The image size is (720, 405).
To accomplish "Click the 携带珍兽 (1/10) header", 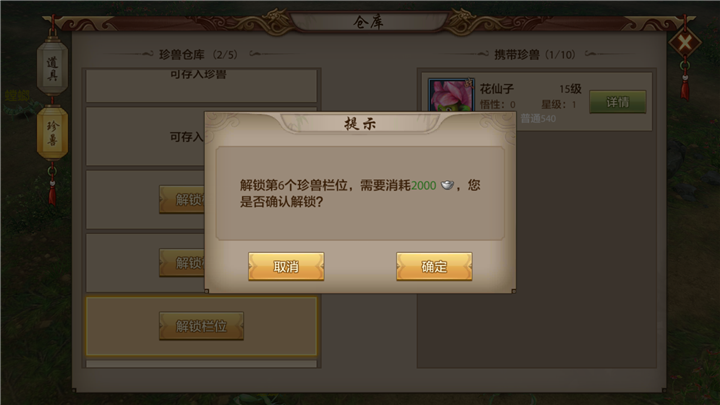I will click(535, 55).
